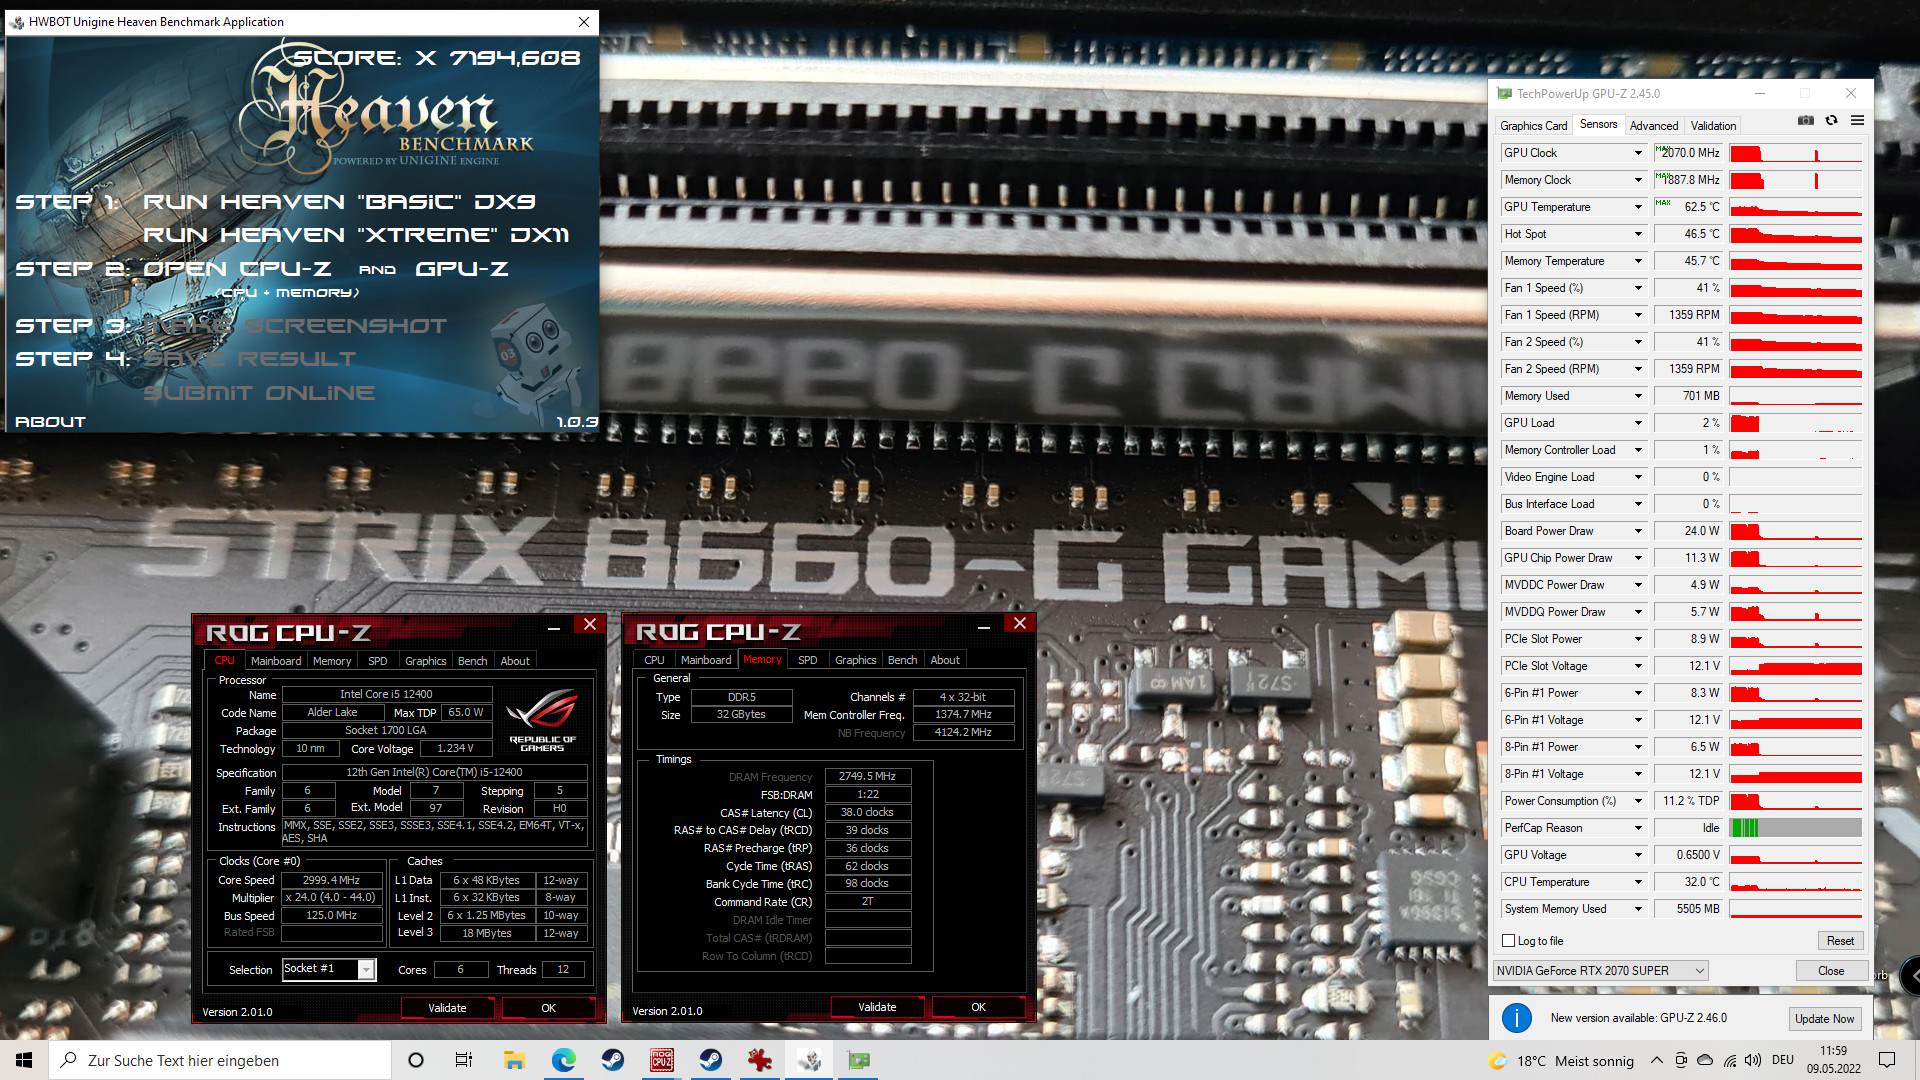
Task: Click the DEU language indicator
Action: point(1783,1060)
